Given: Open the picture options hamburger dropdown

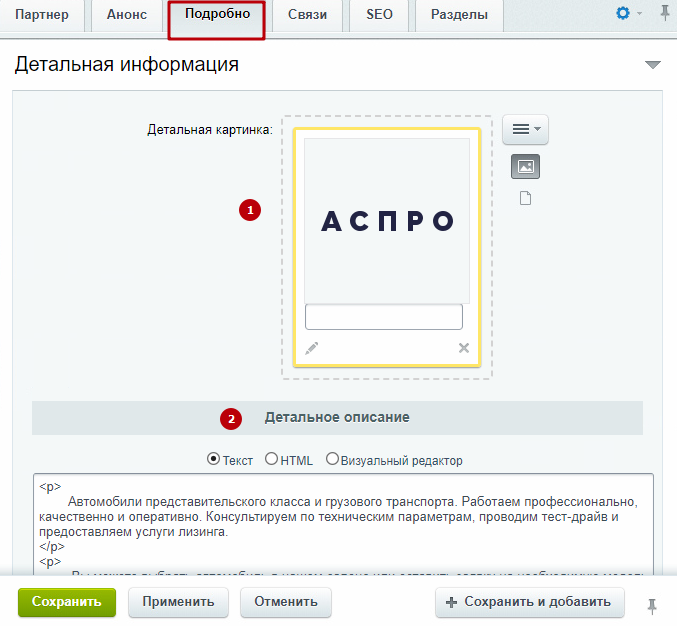Looking at the screenshot, I should (525, 129).
